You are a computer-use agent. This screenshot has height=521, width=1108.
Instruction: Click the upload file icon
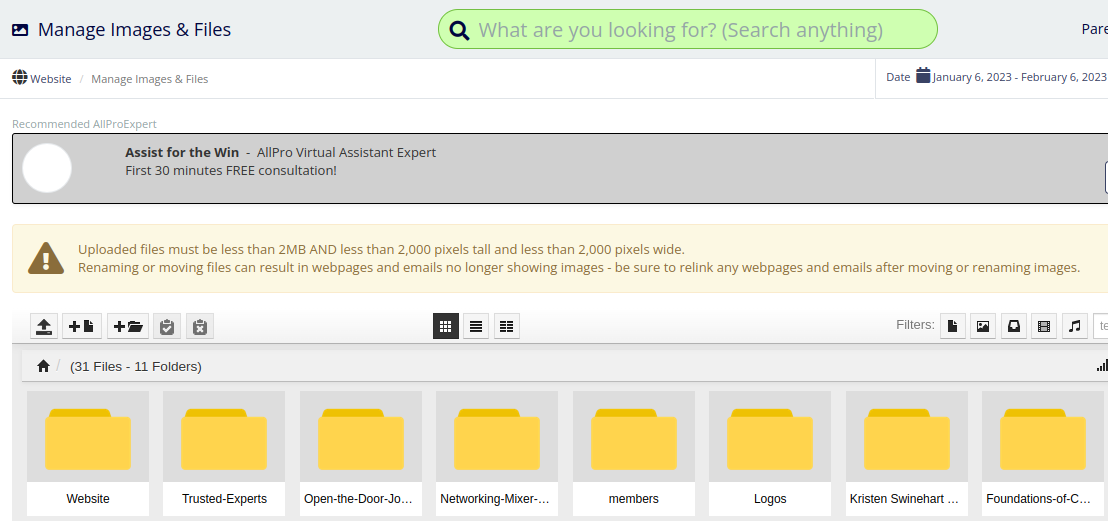[x=44, y=326]
